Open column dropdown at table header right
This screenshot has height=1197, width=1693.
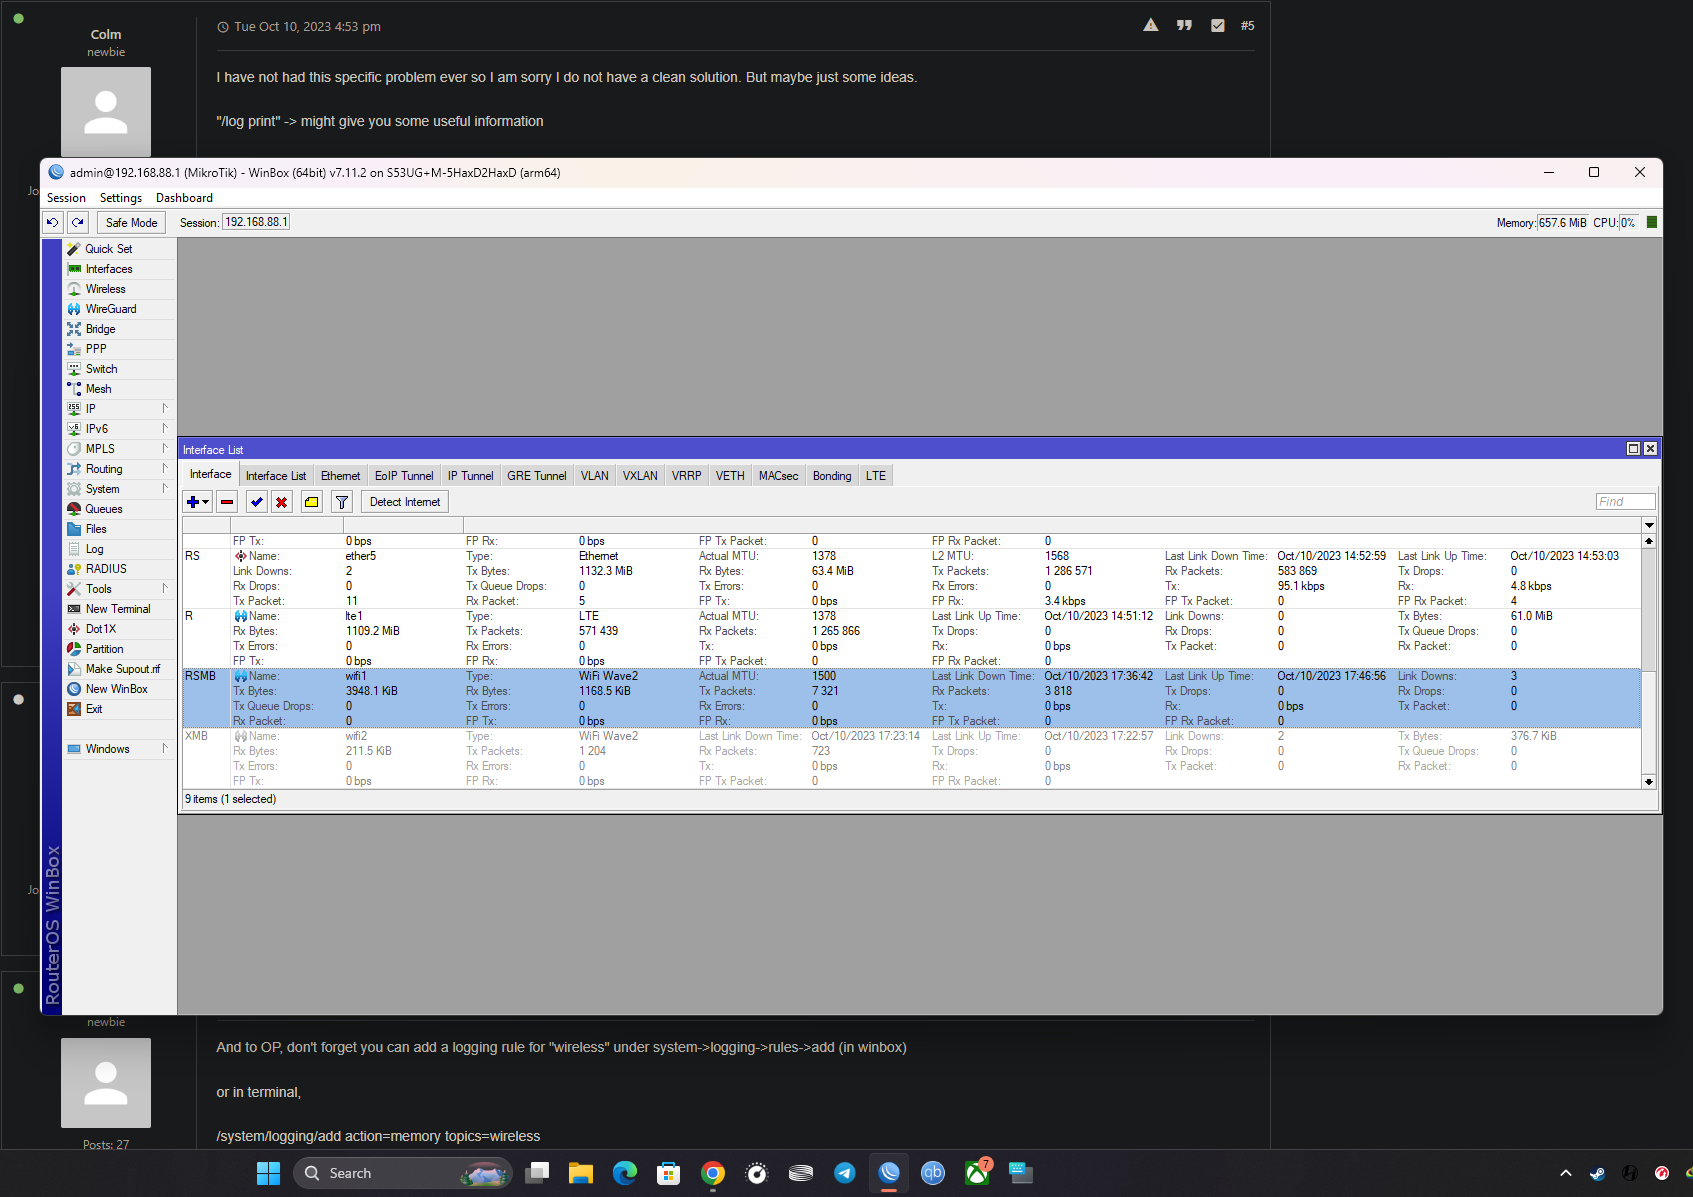pos(1649,525)
